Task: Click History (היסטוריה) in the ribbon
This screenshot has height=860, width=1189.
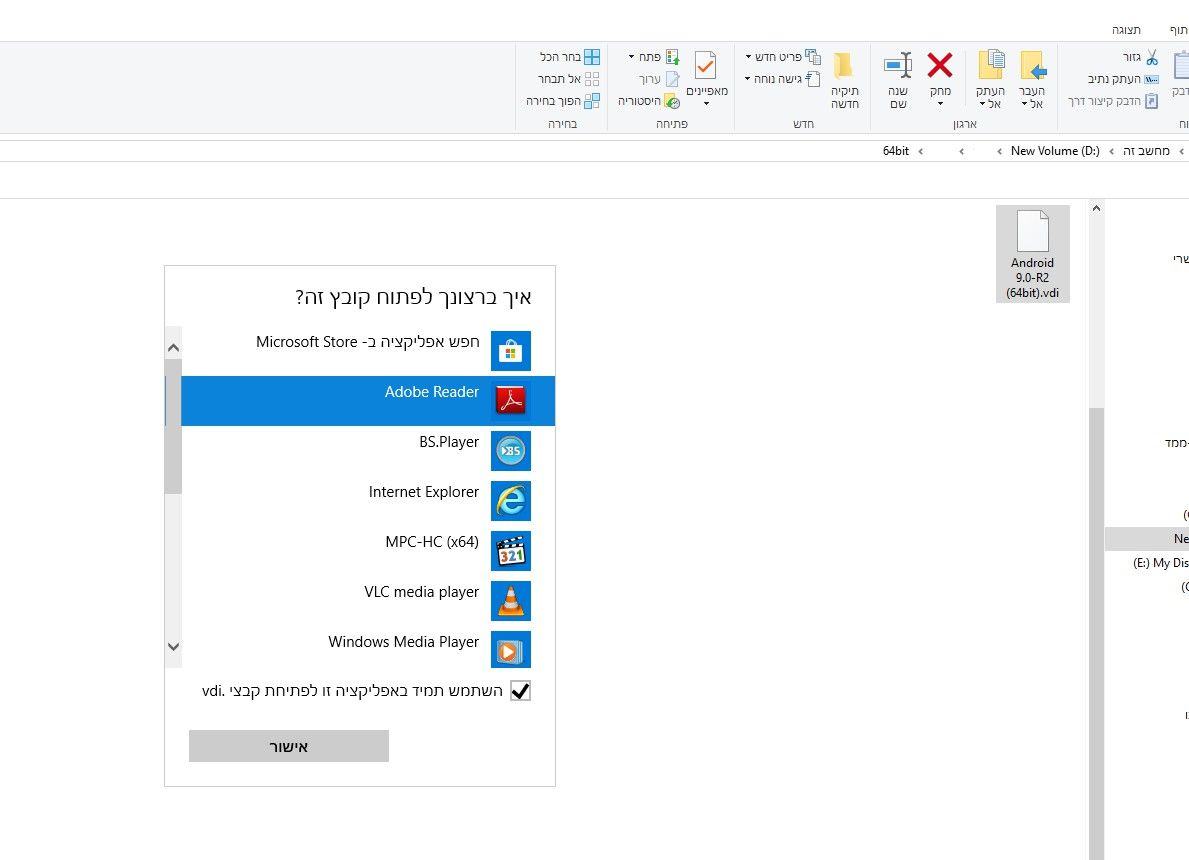Action: click(648, 101)
